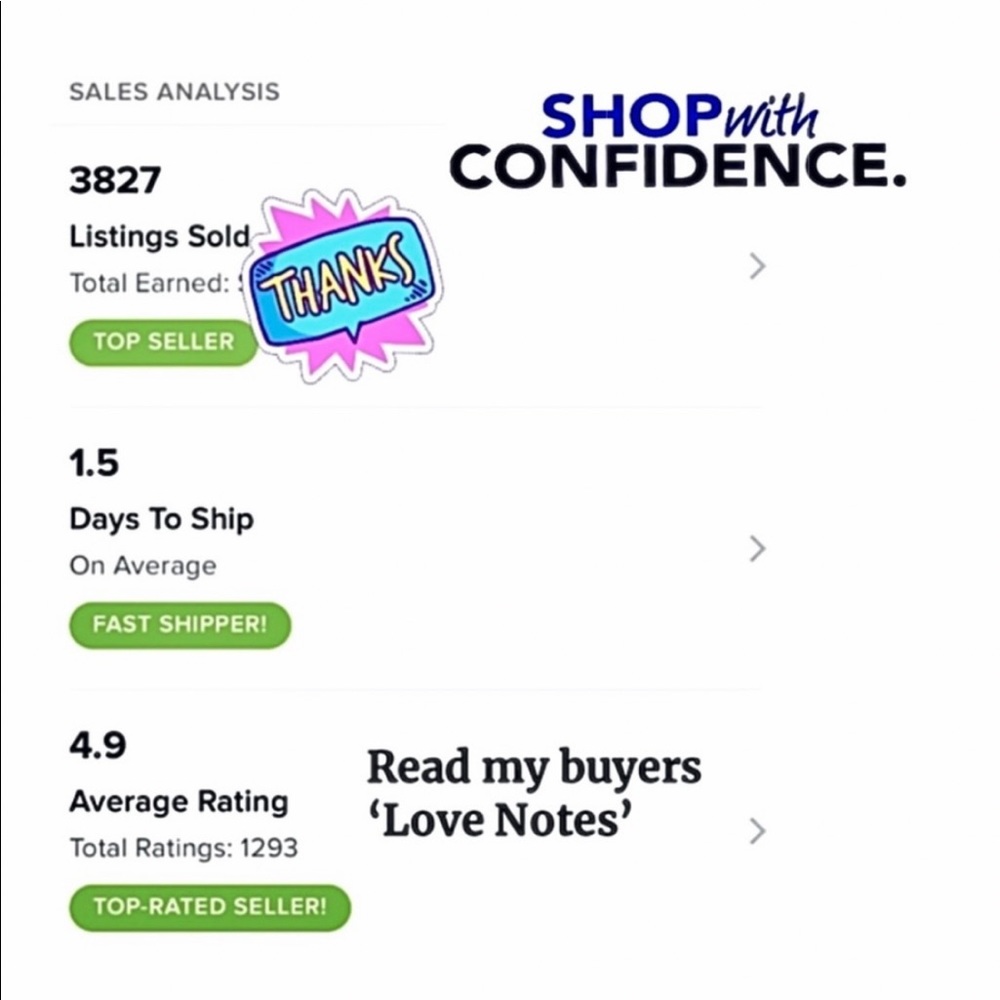This screenshot has height=1000, width=1000.
Task: Expand Days To Ship chevron arrow
Action: point(757,548)
